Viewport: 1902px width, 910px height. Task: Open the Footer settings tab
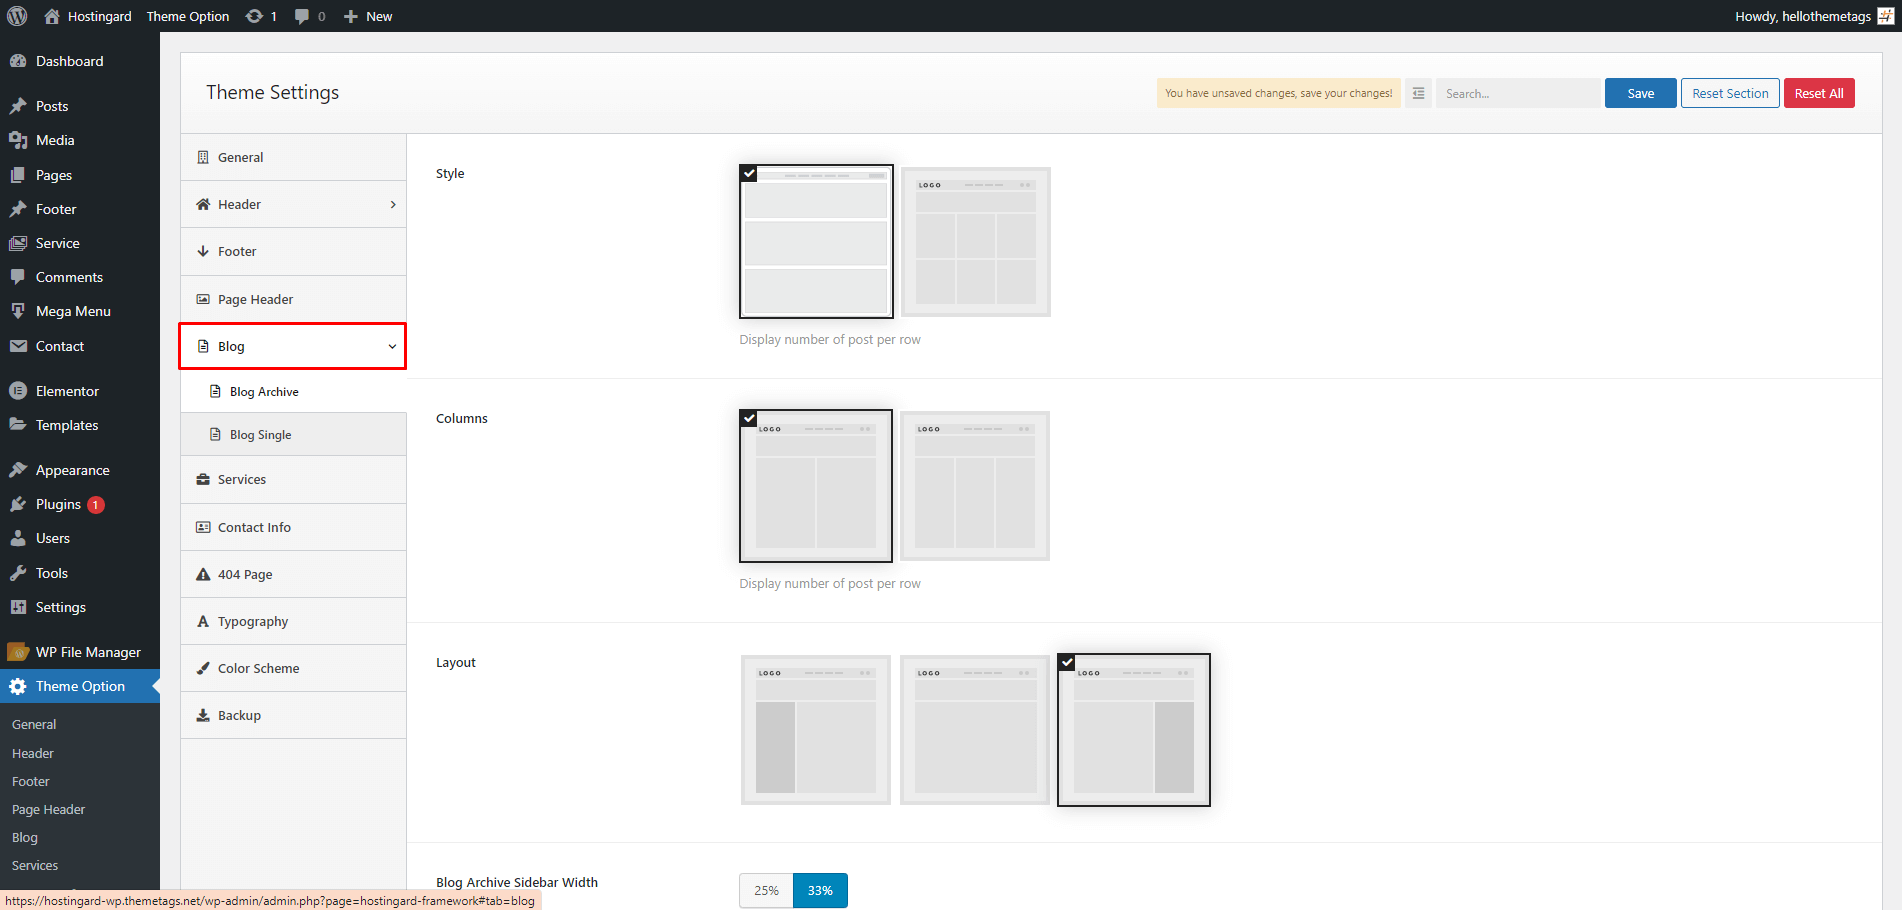tap(293, 251)
